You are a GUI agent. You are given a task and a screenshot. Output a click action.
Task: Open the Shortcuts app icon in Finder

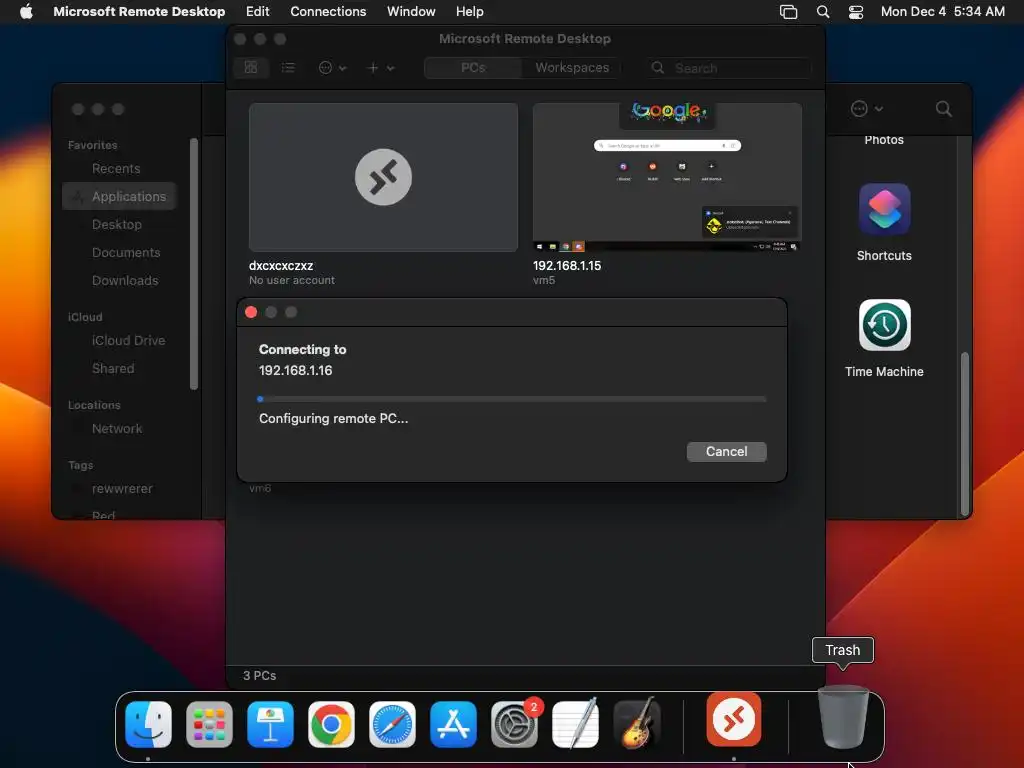tap(884, 209)
